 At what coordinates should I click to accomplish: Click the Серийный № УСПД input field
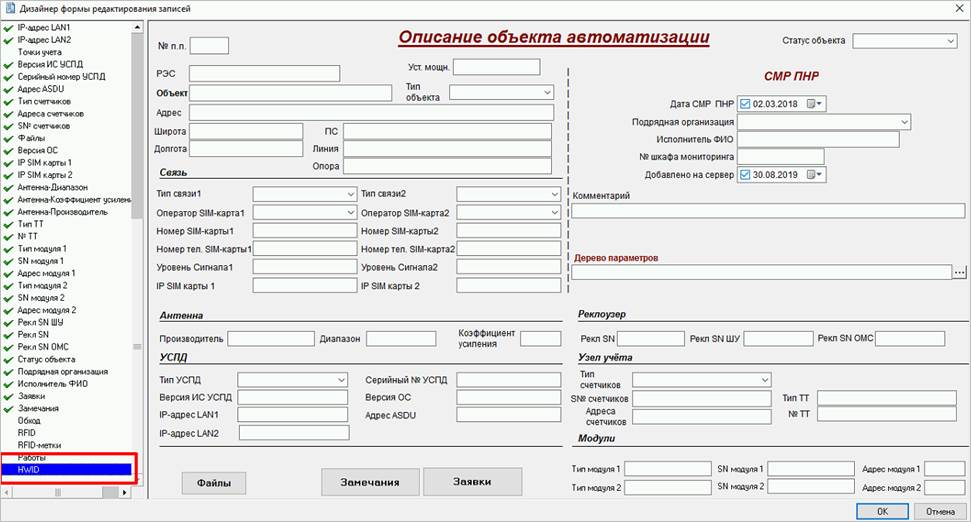508,380
